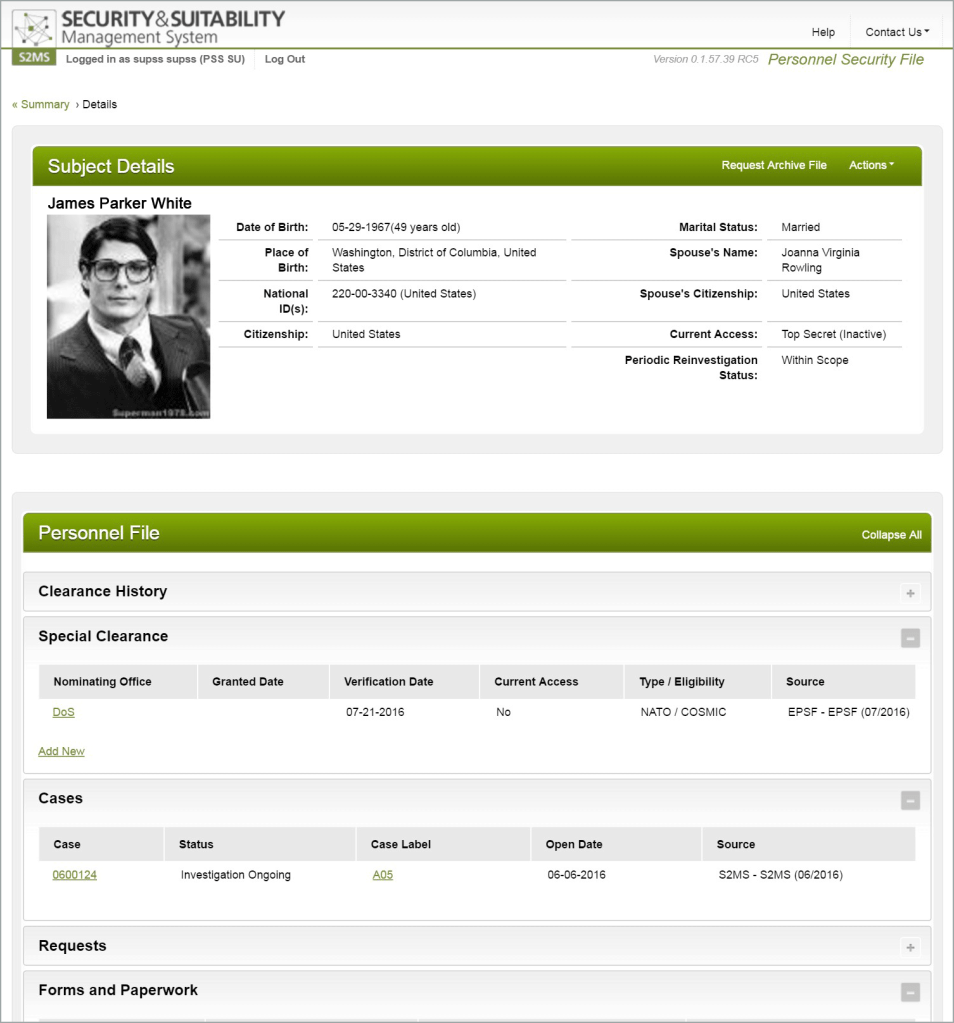954x1023 pixels.
Task: Expand the Clearance History section plus icon
Action: [910, 593]
